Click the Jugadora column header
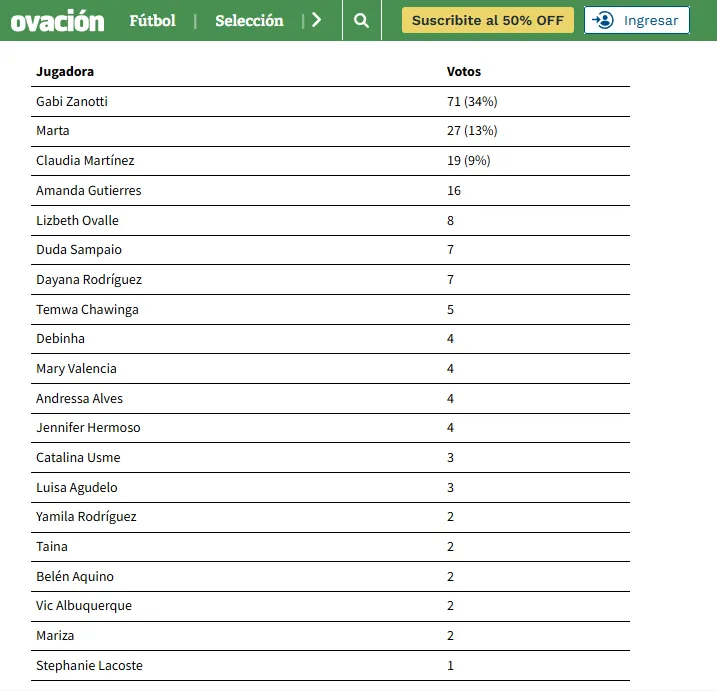717x691 pixels. pos(65,72)
